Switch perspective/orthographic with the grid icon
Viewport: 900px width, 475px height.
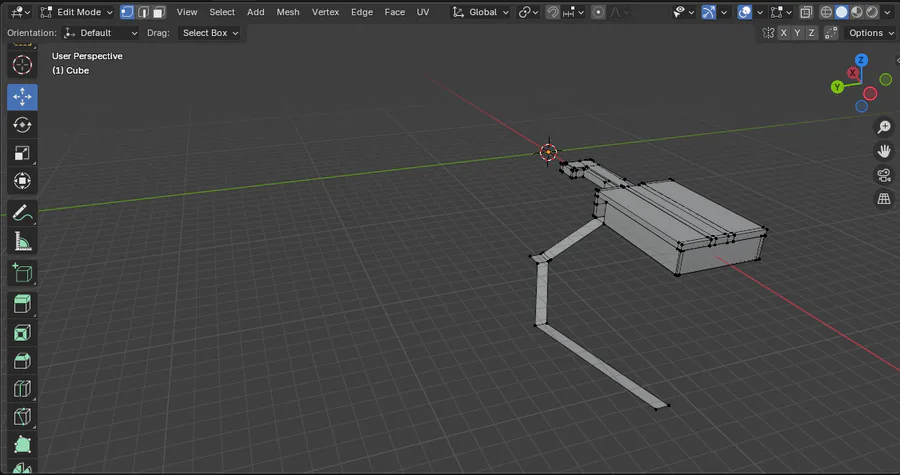884,199
